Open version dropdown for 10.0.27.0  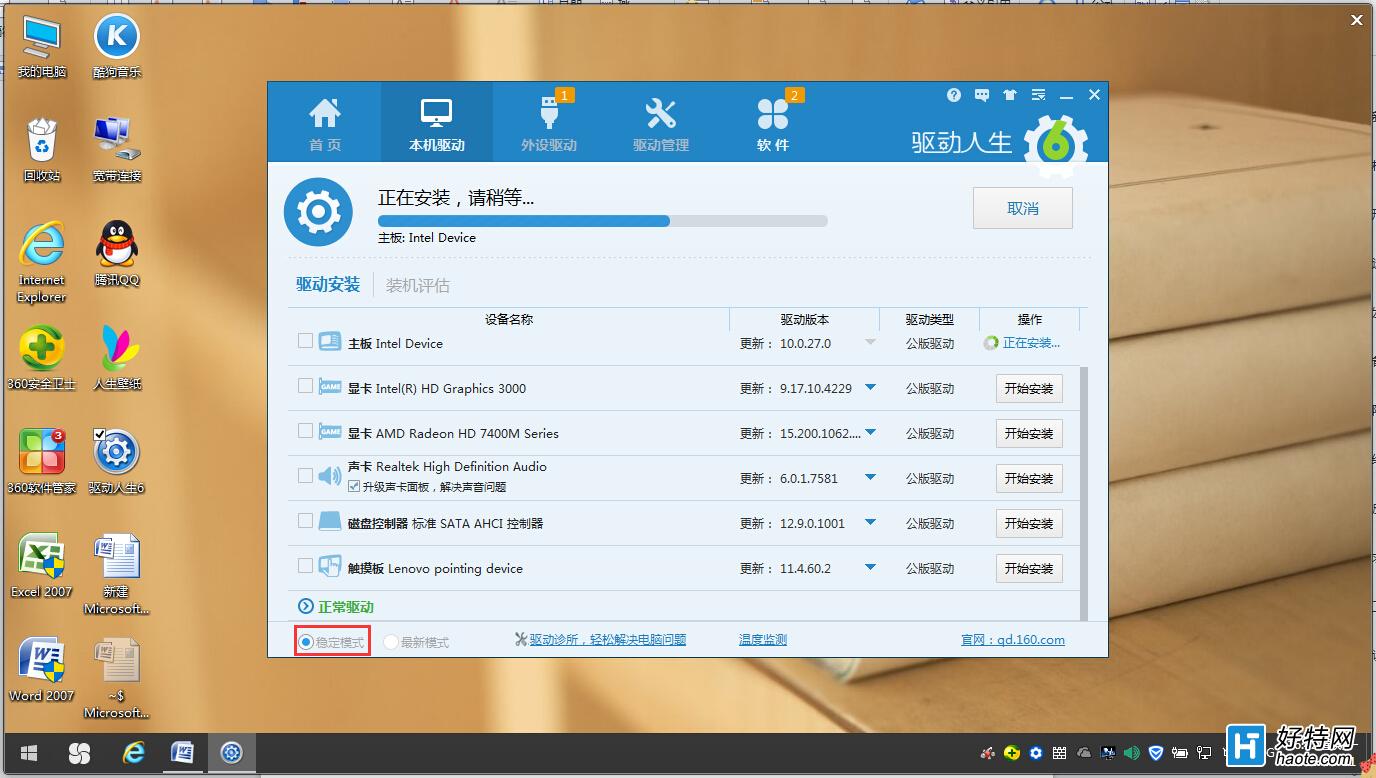(870, 343)
